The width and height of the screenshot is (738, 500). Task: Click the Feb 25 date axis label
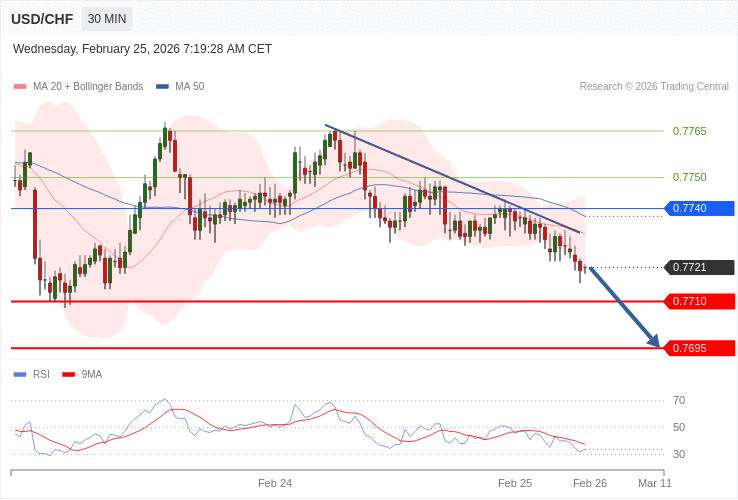pyautogui.click(x=515, y=484)
